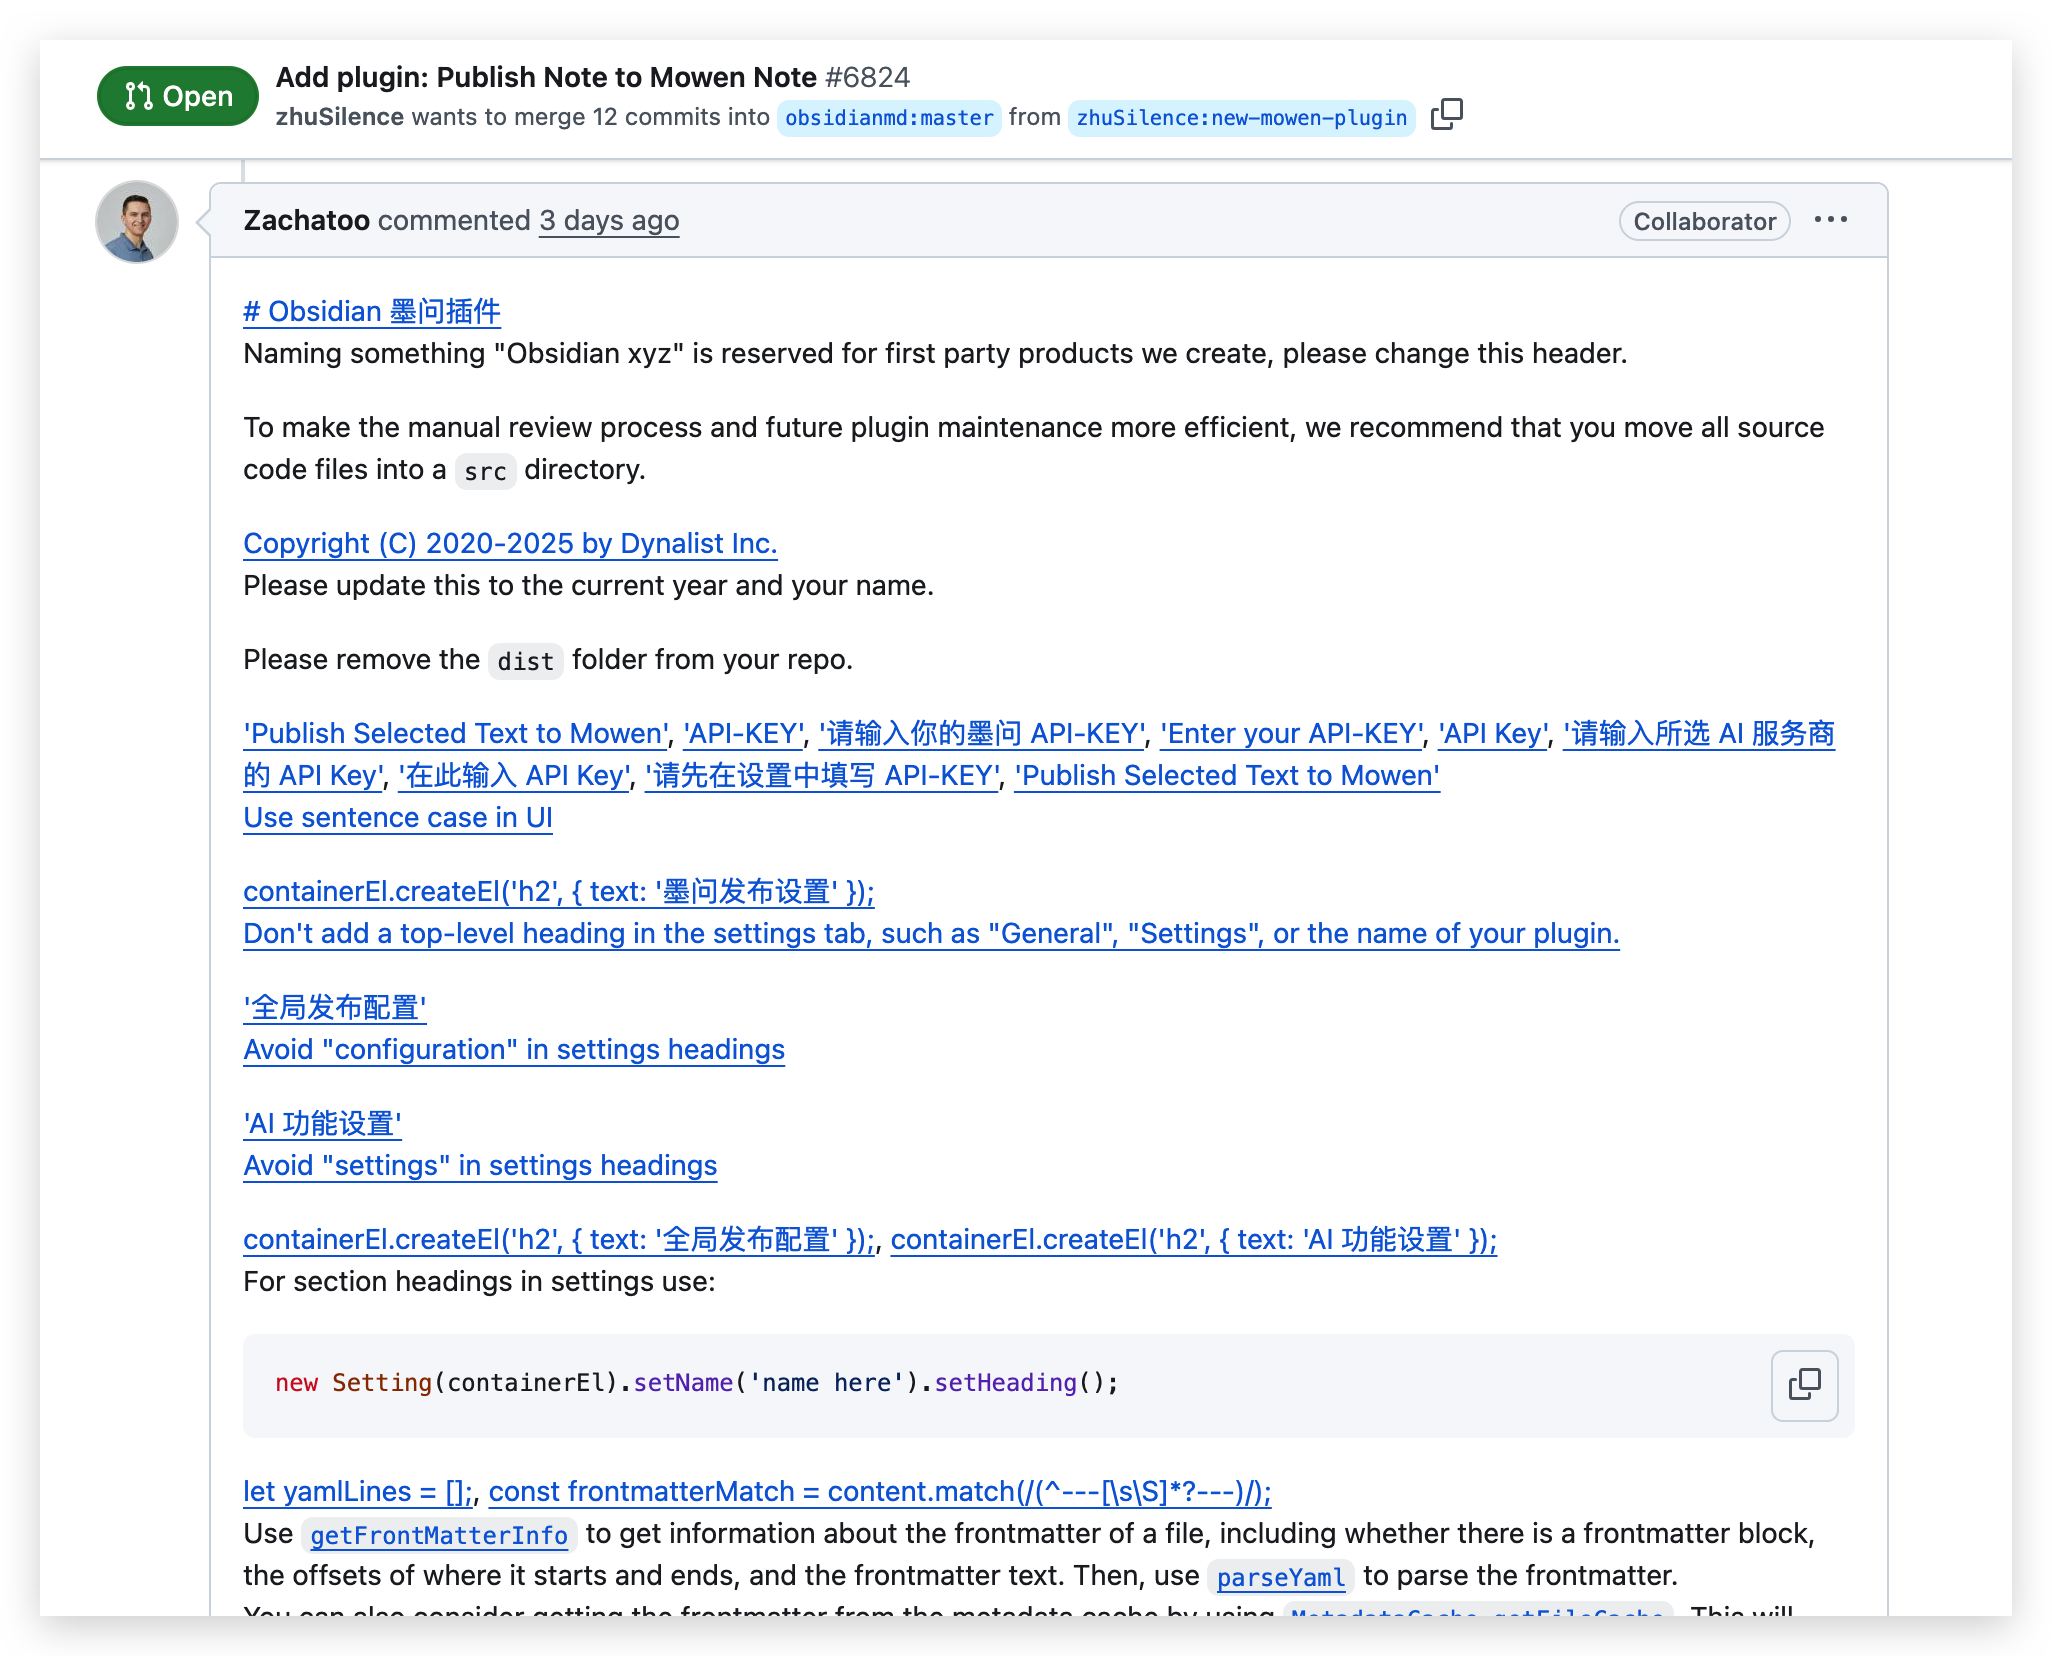The height and width of the screenshot is (1656, 2052).
Task: Open 'Avoid "configuration" in settings headings' link
Action: (514, 1050)
